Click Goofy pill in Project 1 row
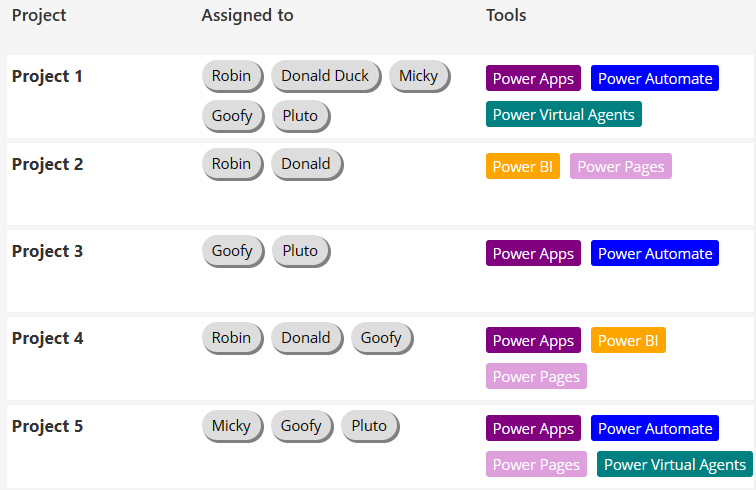The width and height of the screenshot is (756, 490). pos(232,116)
